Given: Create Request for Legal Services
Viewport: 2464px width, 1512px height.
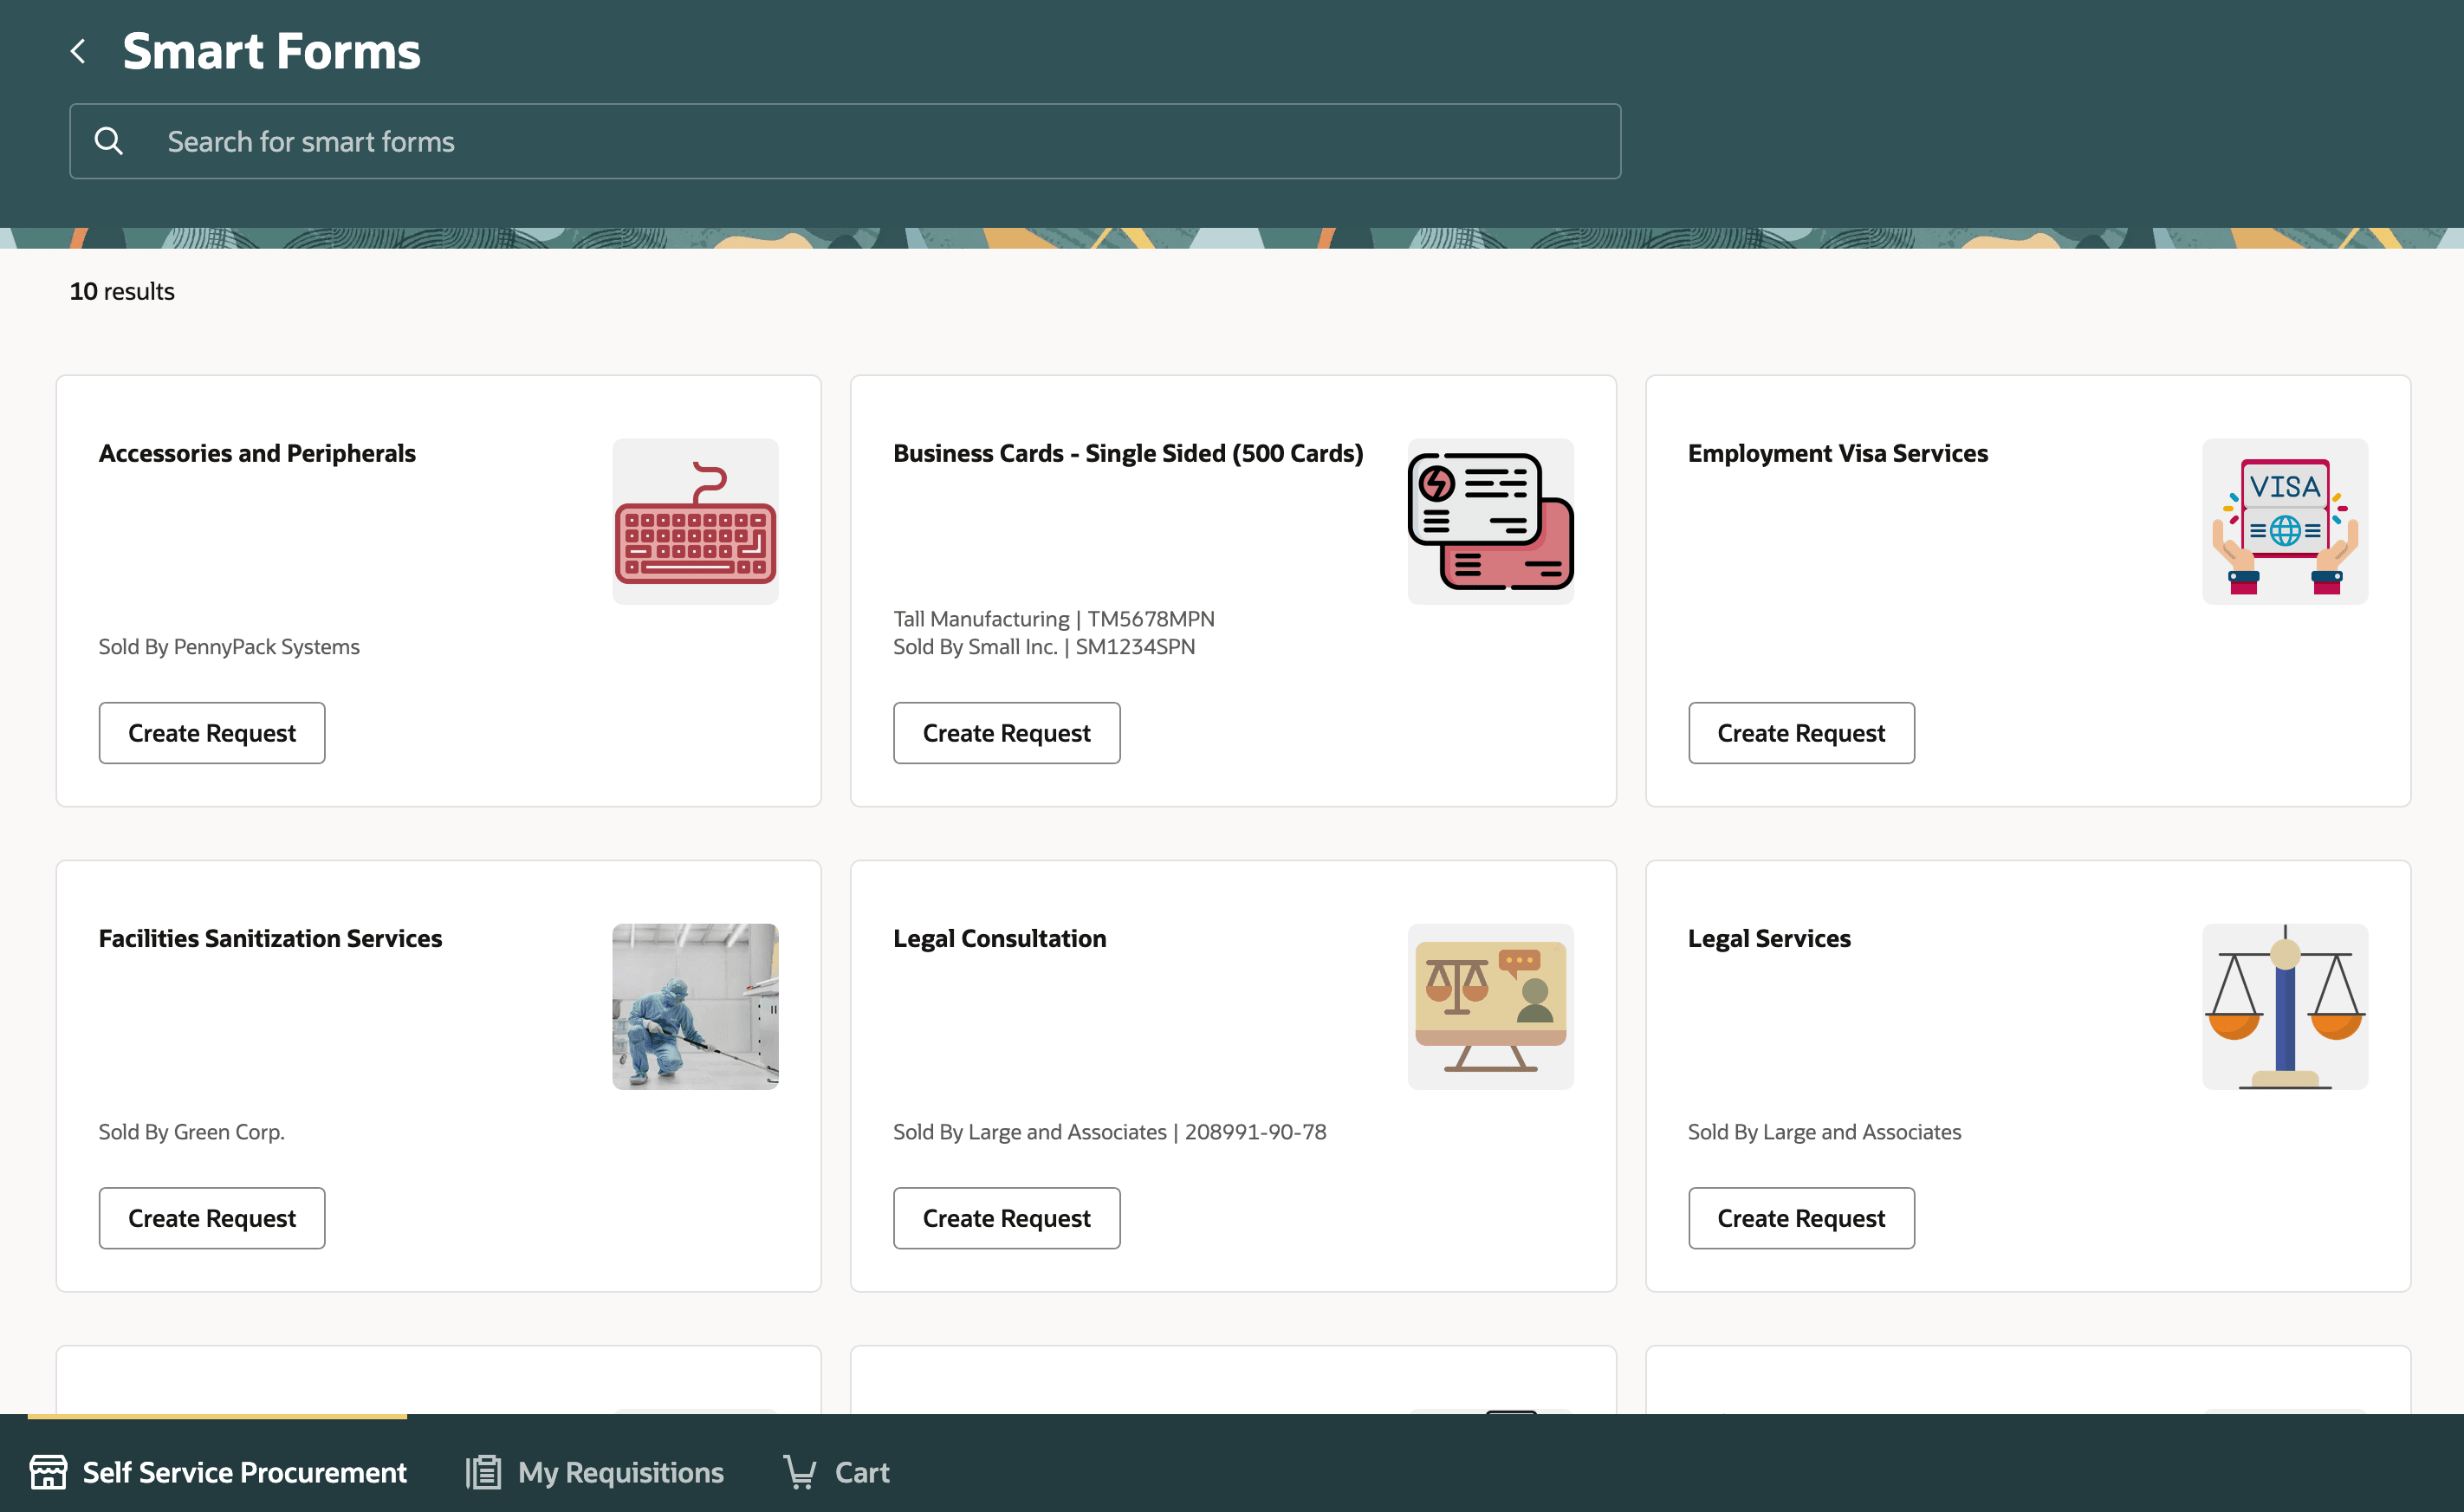Looking at the screenshot, I should 1801,1218.
